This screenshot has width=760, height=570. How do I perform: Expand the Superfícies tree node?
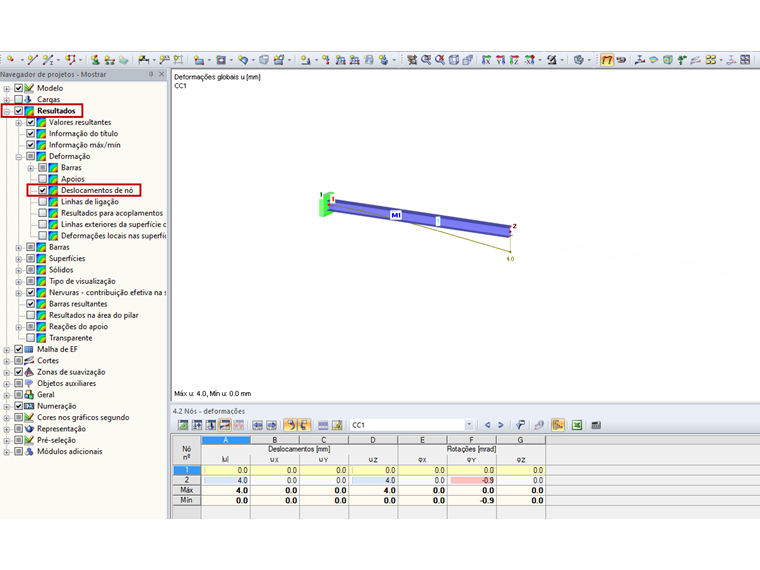[19, 259]
